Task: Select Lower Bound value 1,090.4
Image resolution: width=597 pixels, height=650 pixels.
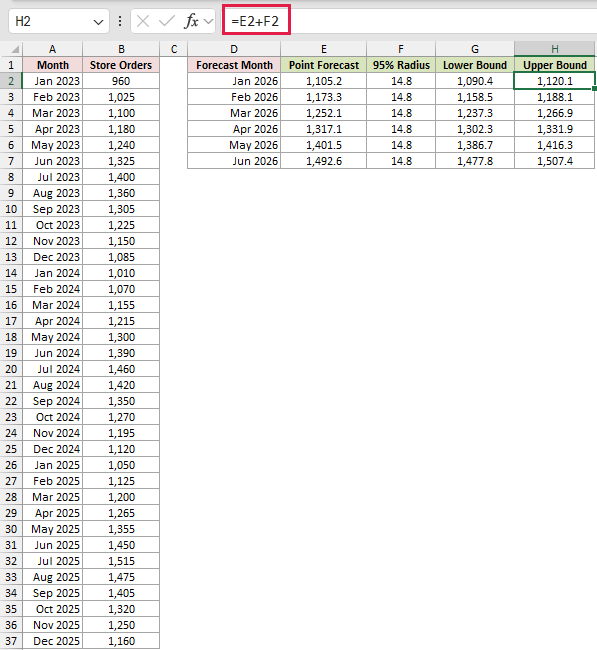Action: coord(475,81)
